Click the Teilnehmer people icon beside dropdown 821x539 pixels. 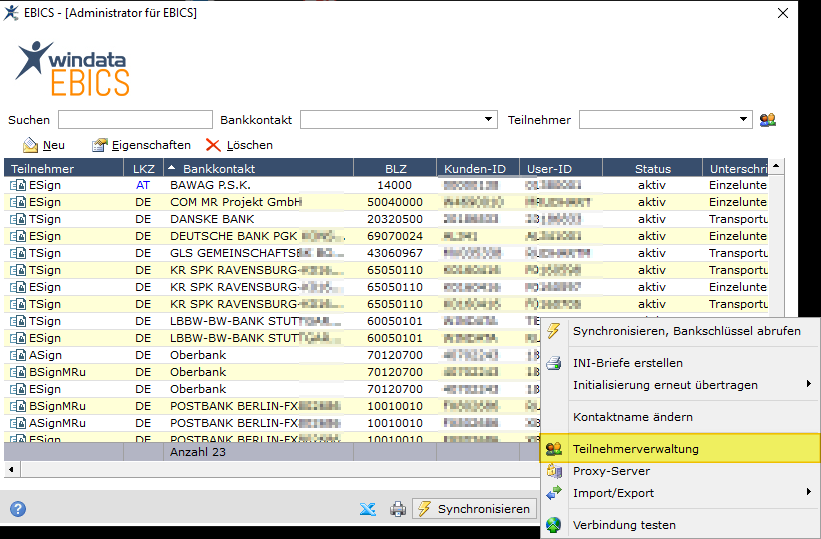(x=768, y=120)
